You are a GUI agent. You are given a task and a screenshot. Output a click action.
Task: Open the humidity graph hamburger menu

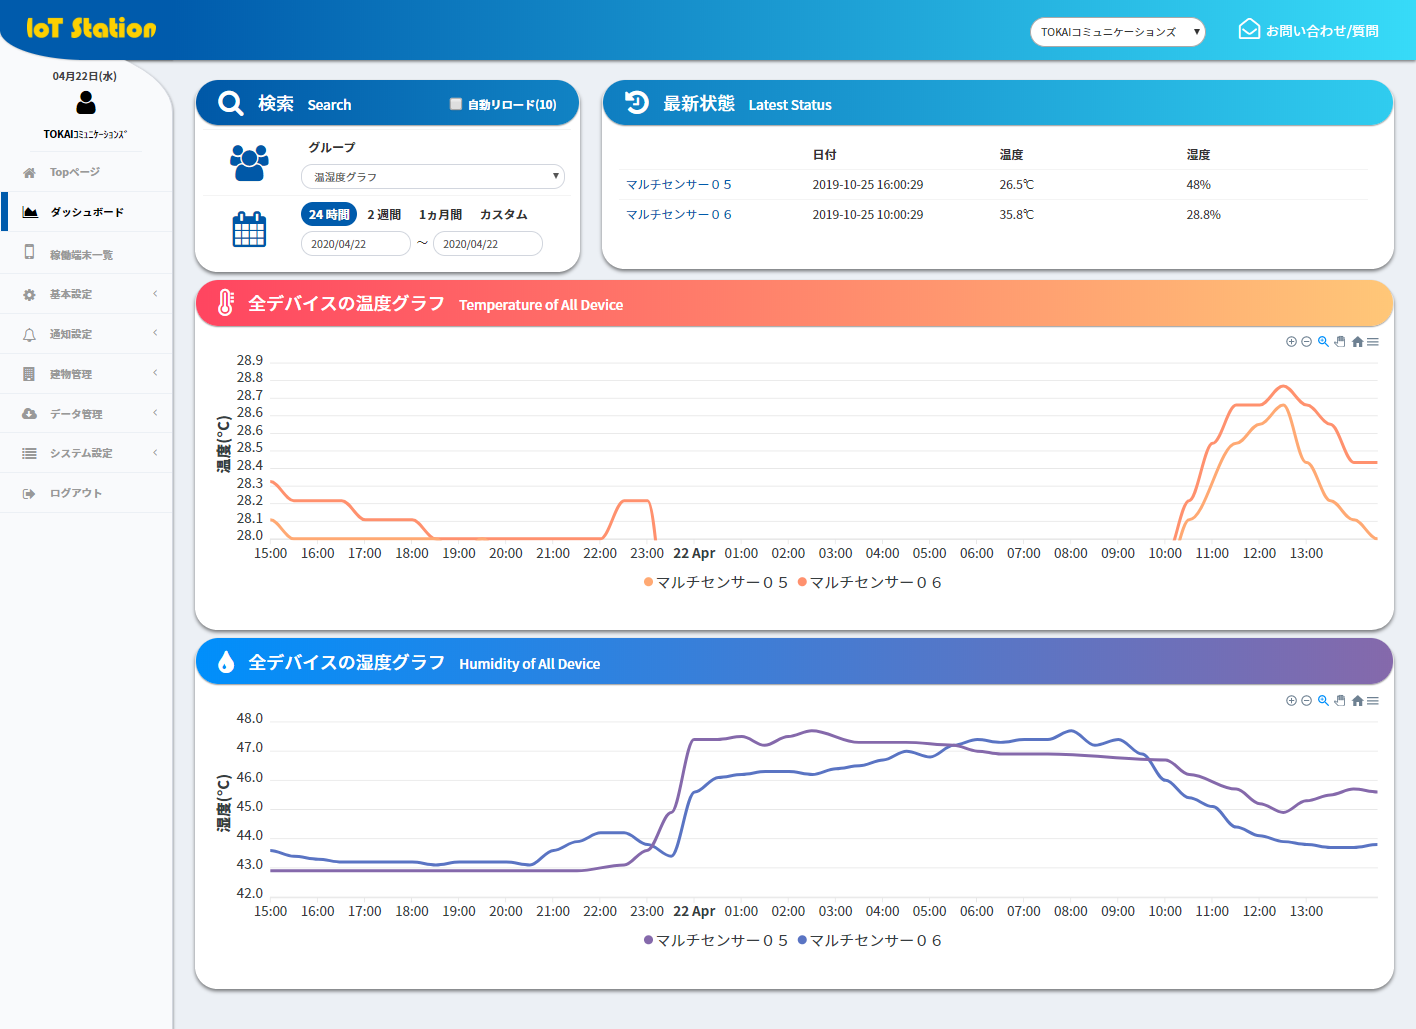click(1373, 701)
